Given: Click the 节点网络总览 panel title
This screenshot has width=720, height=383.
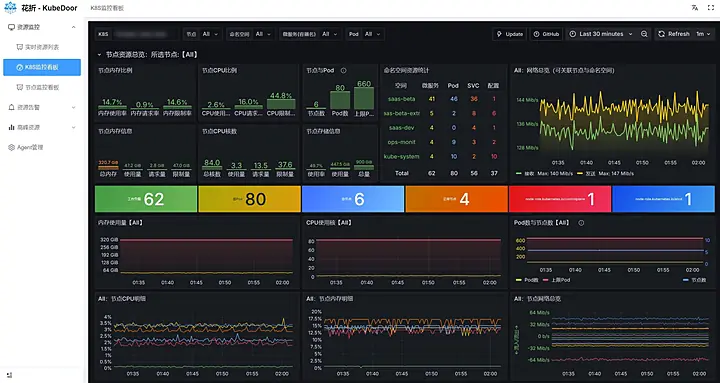Looking at the screenshot, I should tap(537, 299).
